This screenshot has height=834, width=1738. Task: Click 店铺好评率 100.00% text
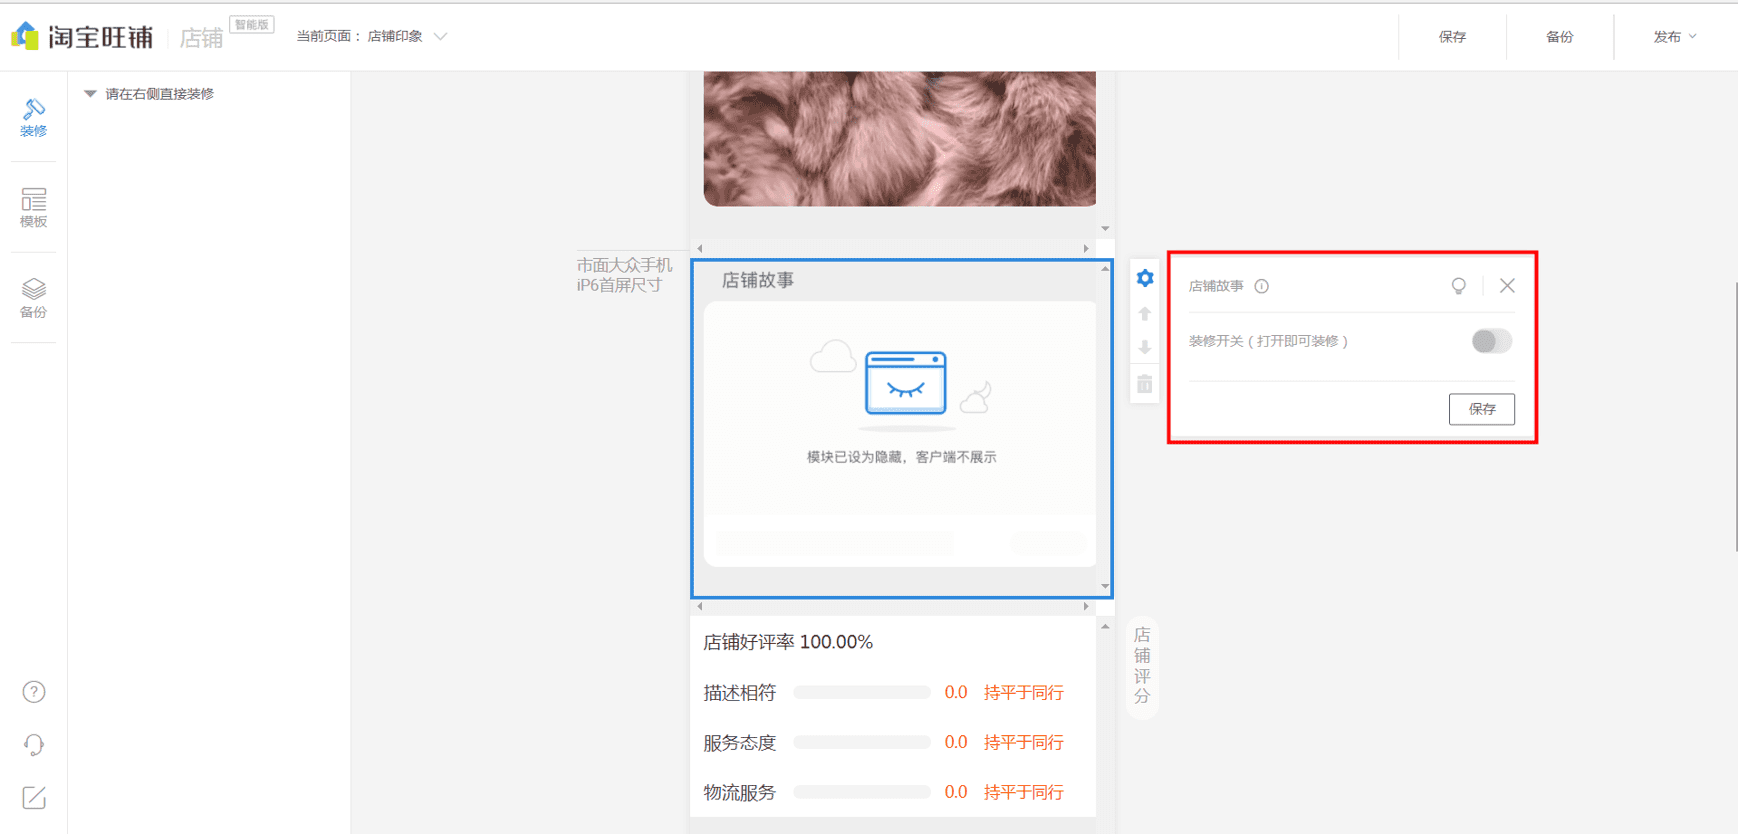(788, 642)
